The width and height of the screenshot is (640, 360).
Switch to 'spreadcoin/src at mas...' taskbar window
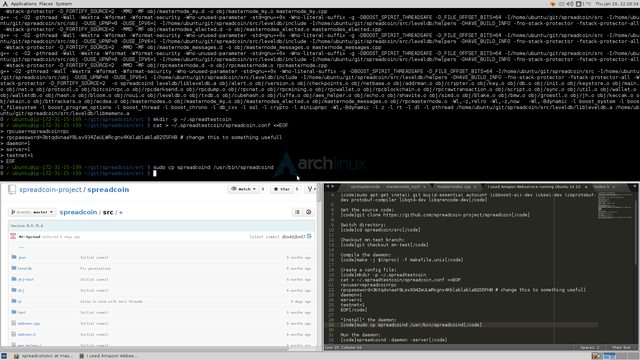tap(43, 356)
